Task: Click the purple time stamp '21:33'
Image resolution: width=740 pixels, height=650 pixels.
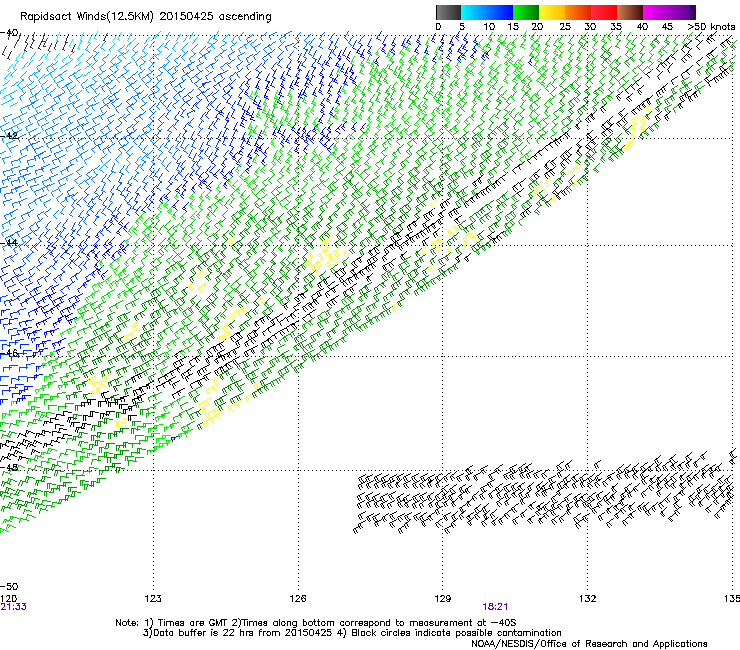Action: coord(14,607)
